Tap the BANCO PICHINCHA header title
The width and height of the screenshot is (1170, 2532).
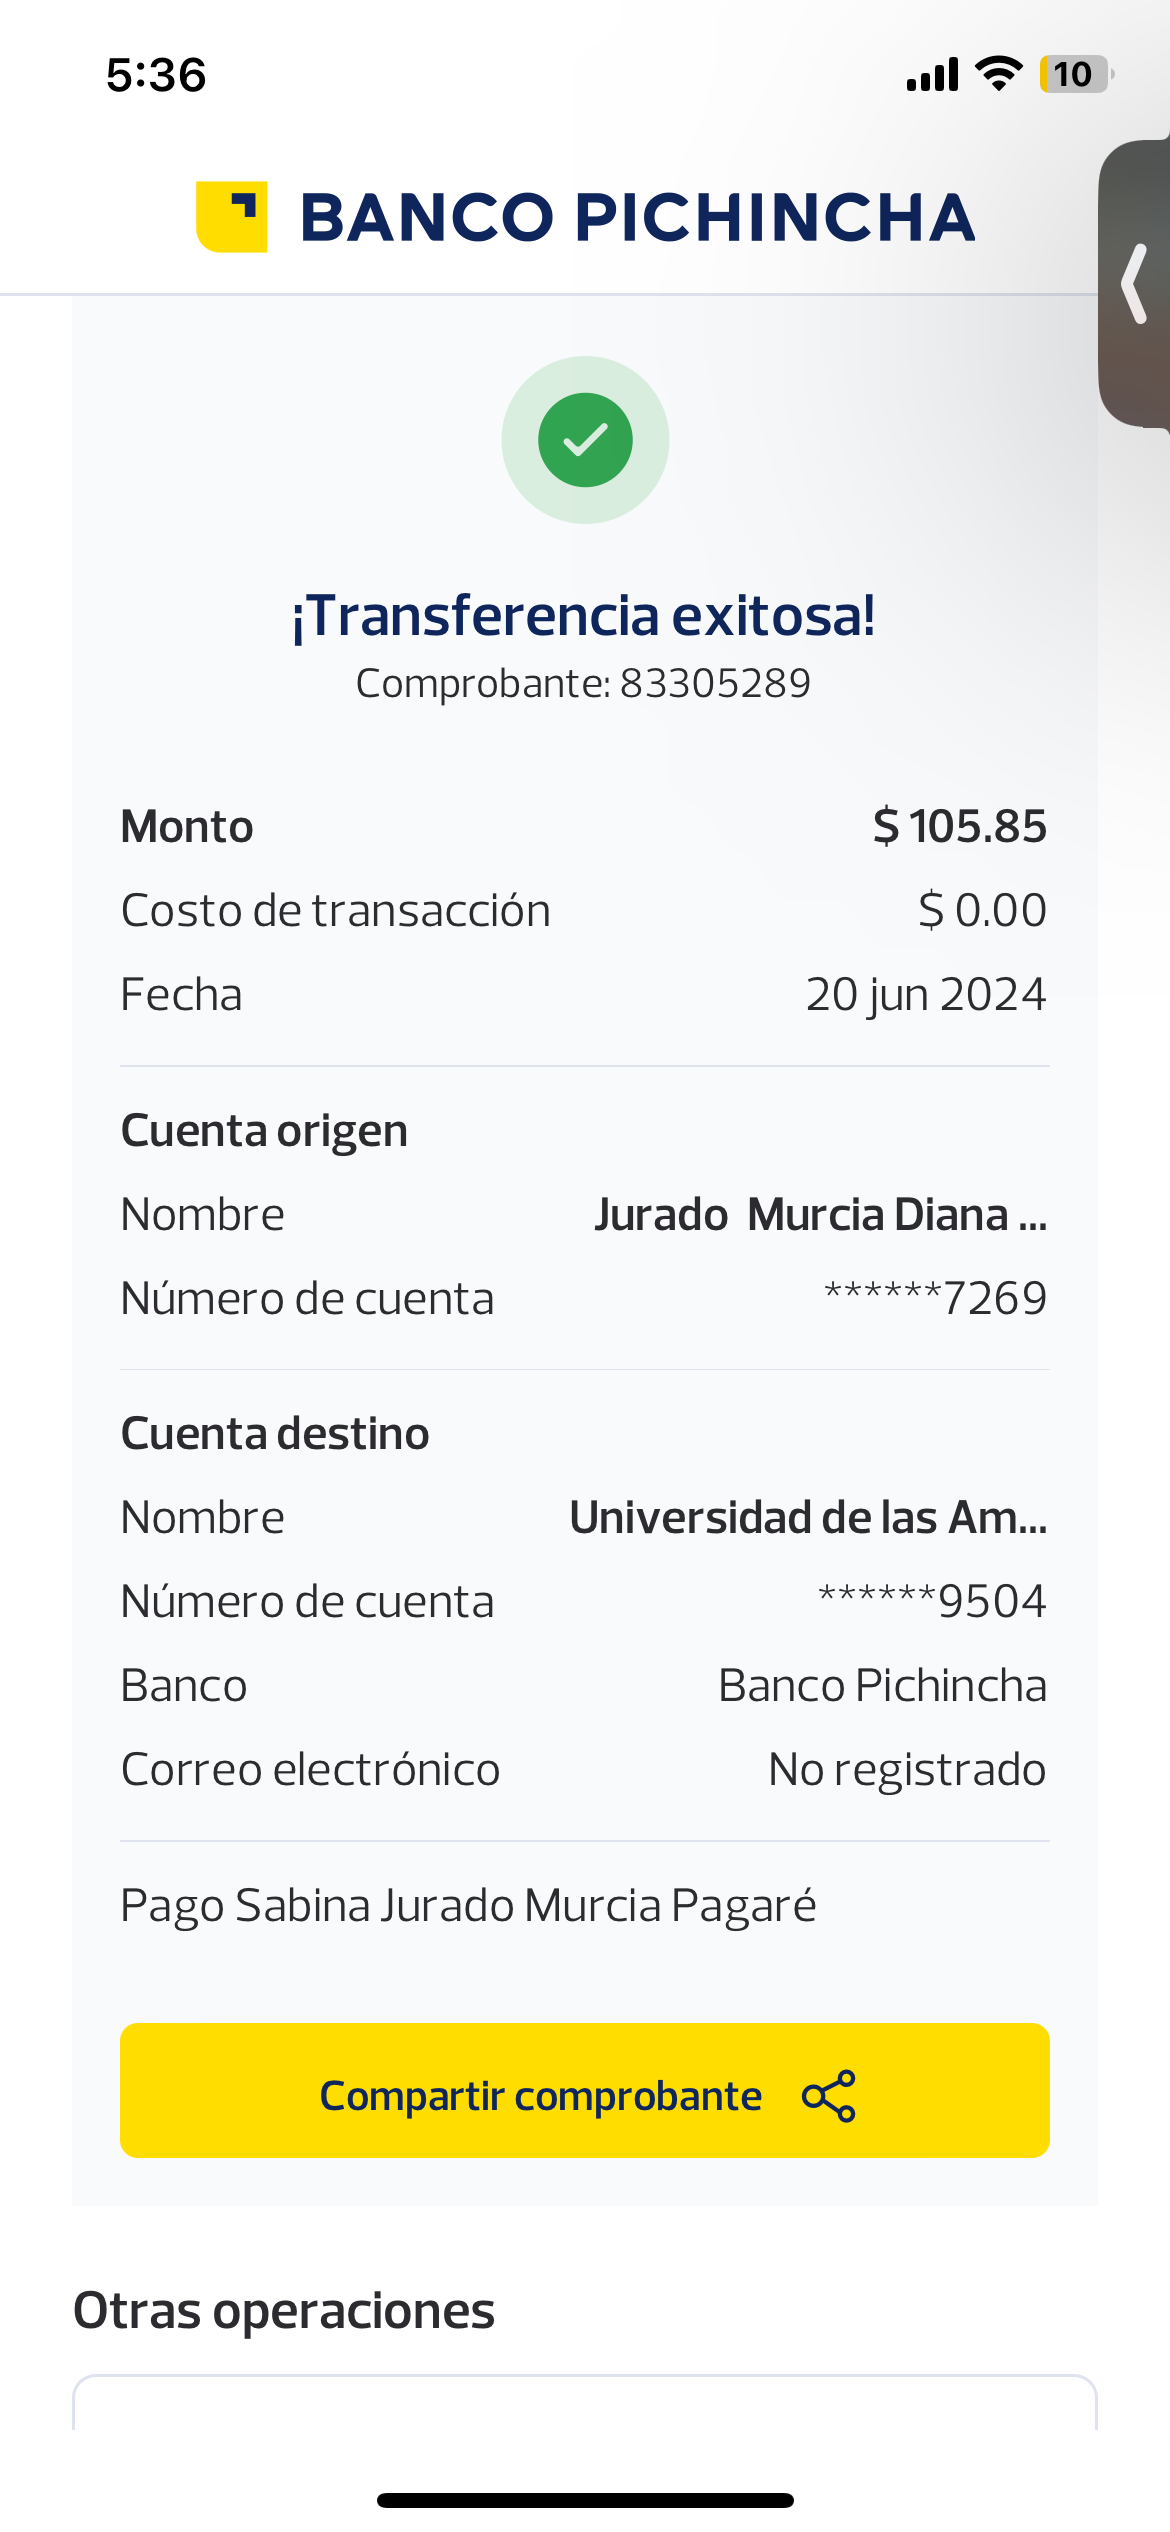[x=637, y=218]
